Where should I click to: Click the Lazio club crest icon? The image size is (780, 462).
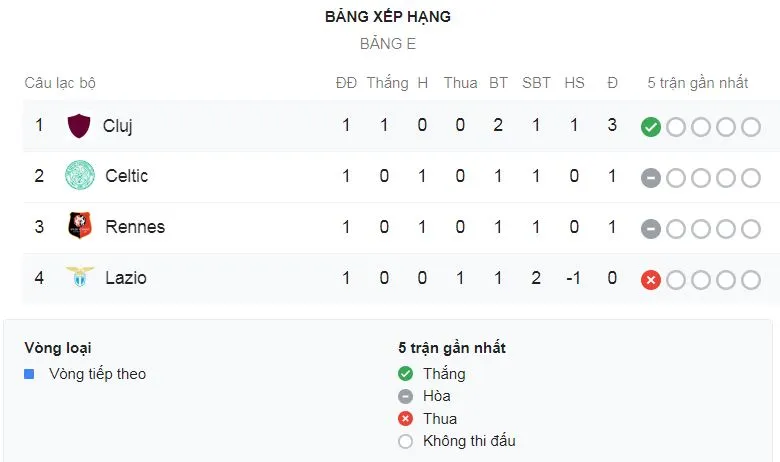tap(79, 277)
